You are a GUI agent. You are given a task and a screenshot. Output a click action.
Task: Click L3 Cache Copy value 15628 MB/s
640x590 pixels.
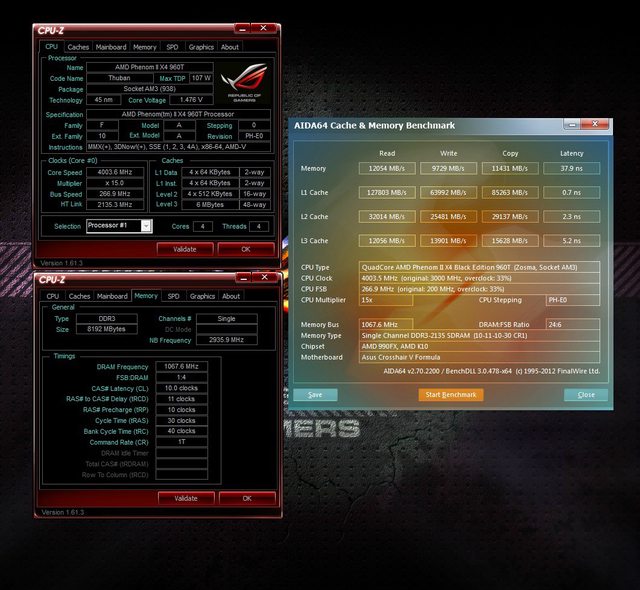[x=510, y=241]
